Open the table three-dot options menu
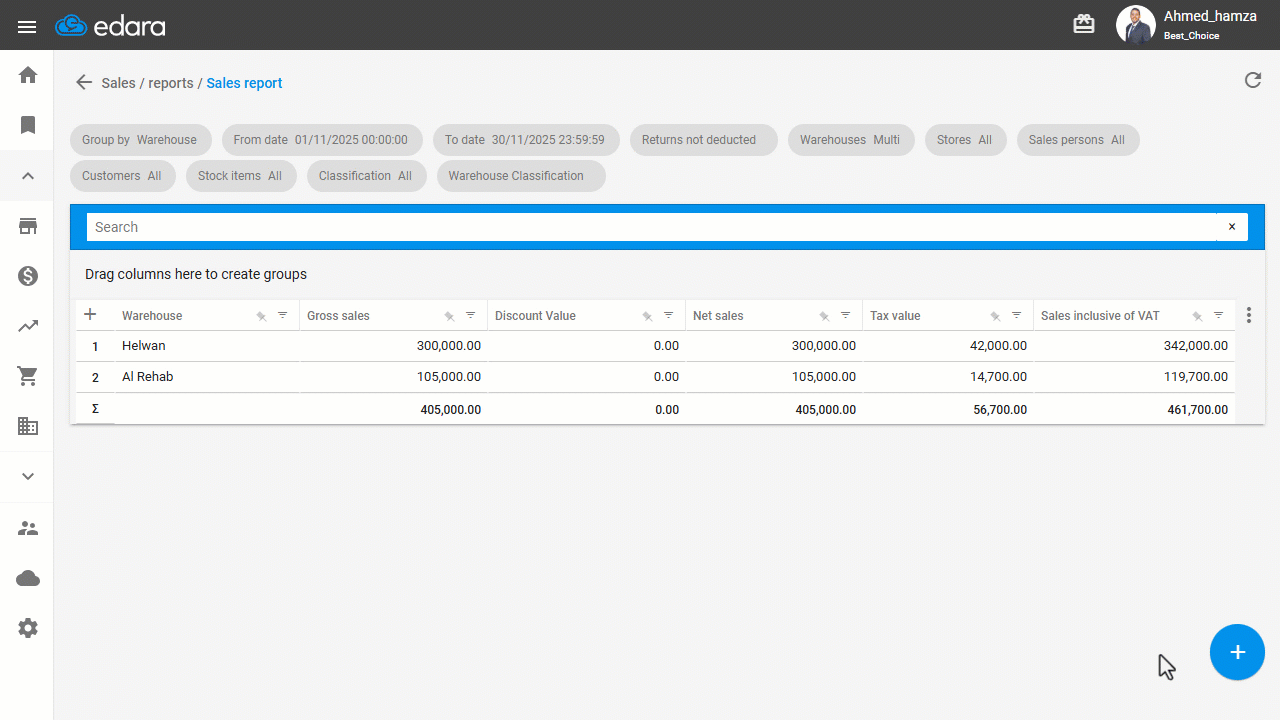 click(1249, 315)
